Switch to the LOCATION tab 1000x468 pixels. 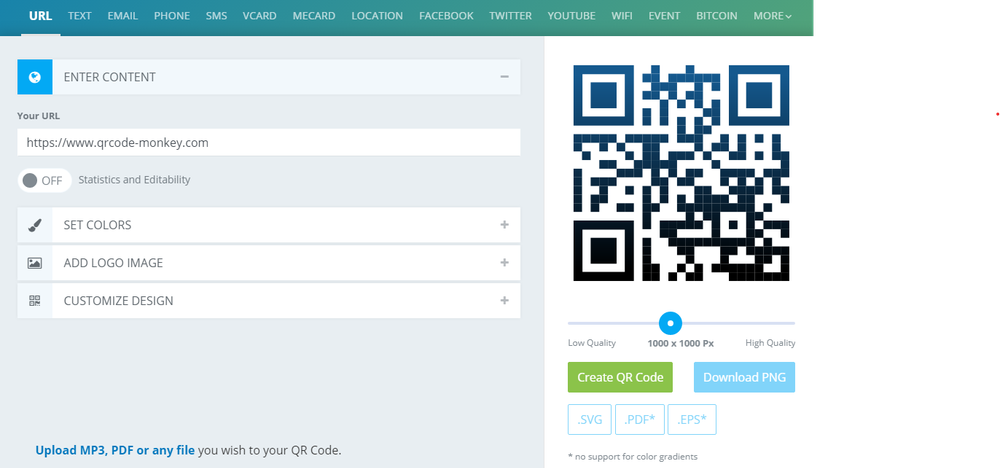point(377,16)
